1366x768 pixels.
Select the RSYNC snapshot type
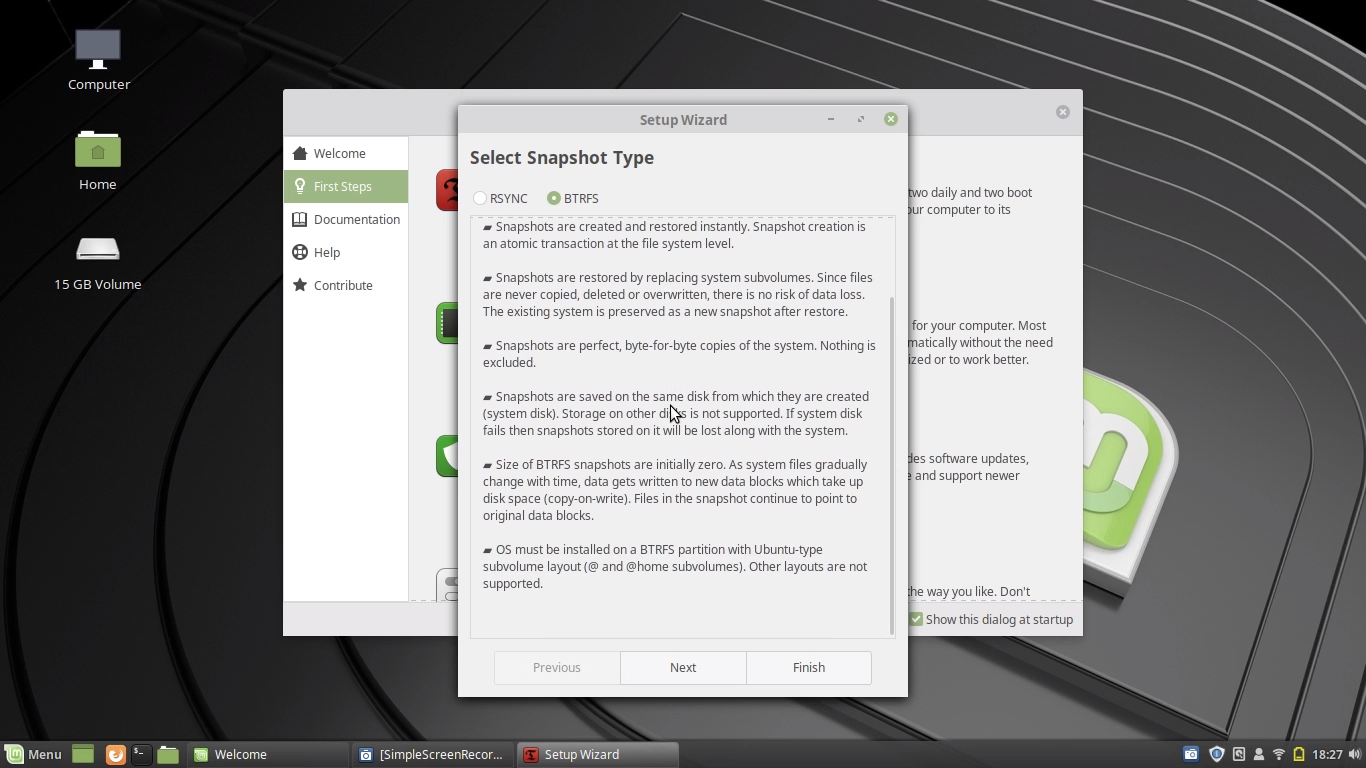500,198
